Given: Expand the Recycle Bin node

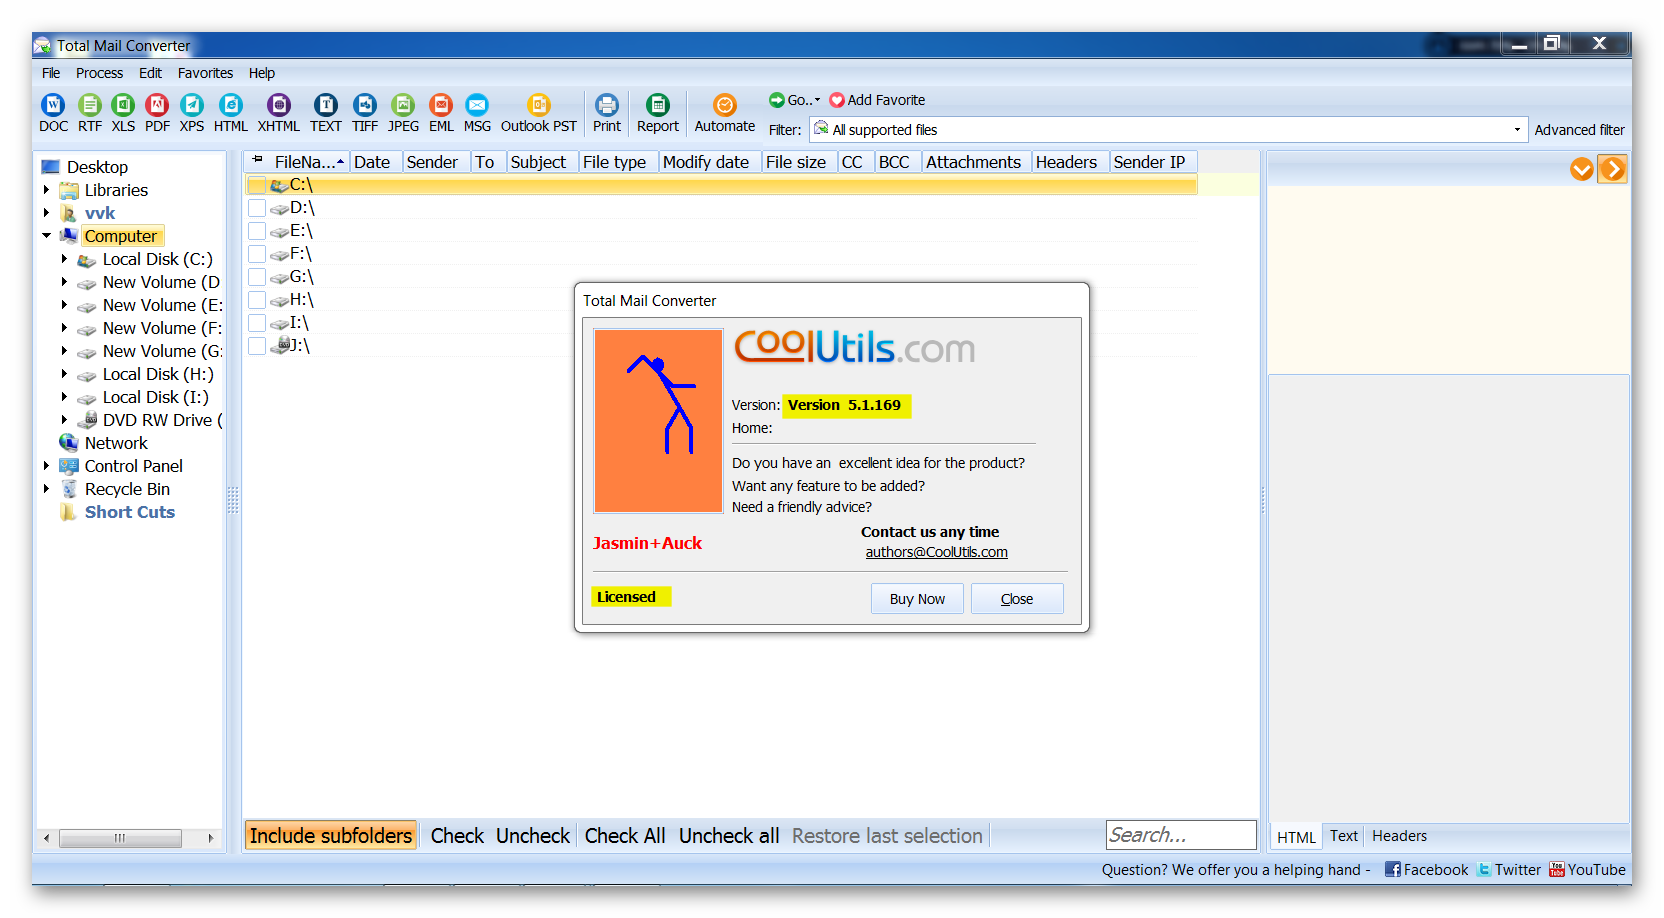Looking at the screenshot, I should [x=46, y=489].
